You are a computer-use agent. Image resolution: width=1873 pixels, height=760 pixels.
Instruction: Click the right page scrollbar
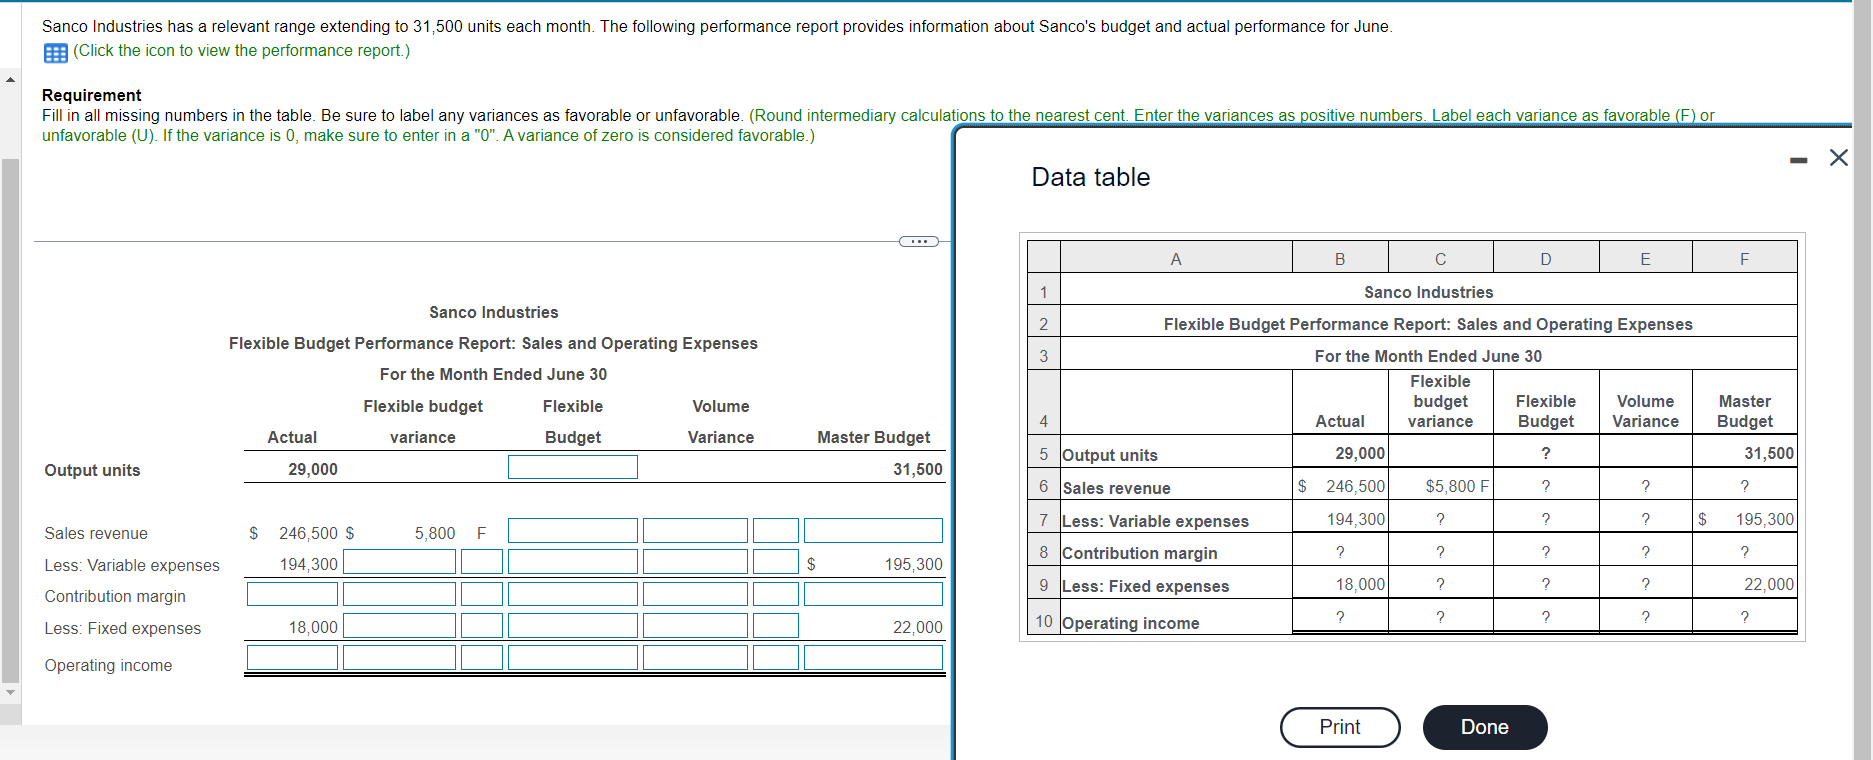1861,380
